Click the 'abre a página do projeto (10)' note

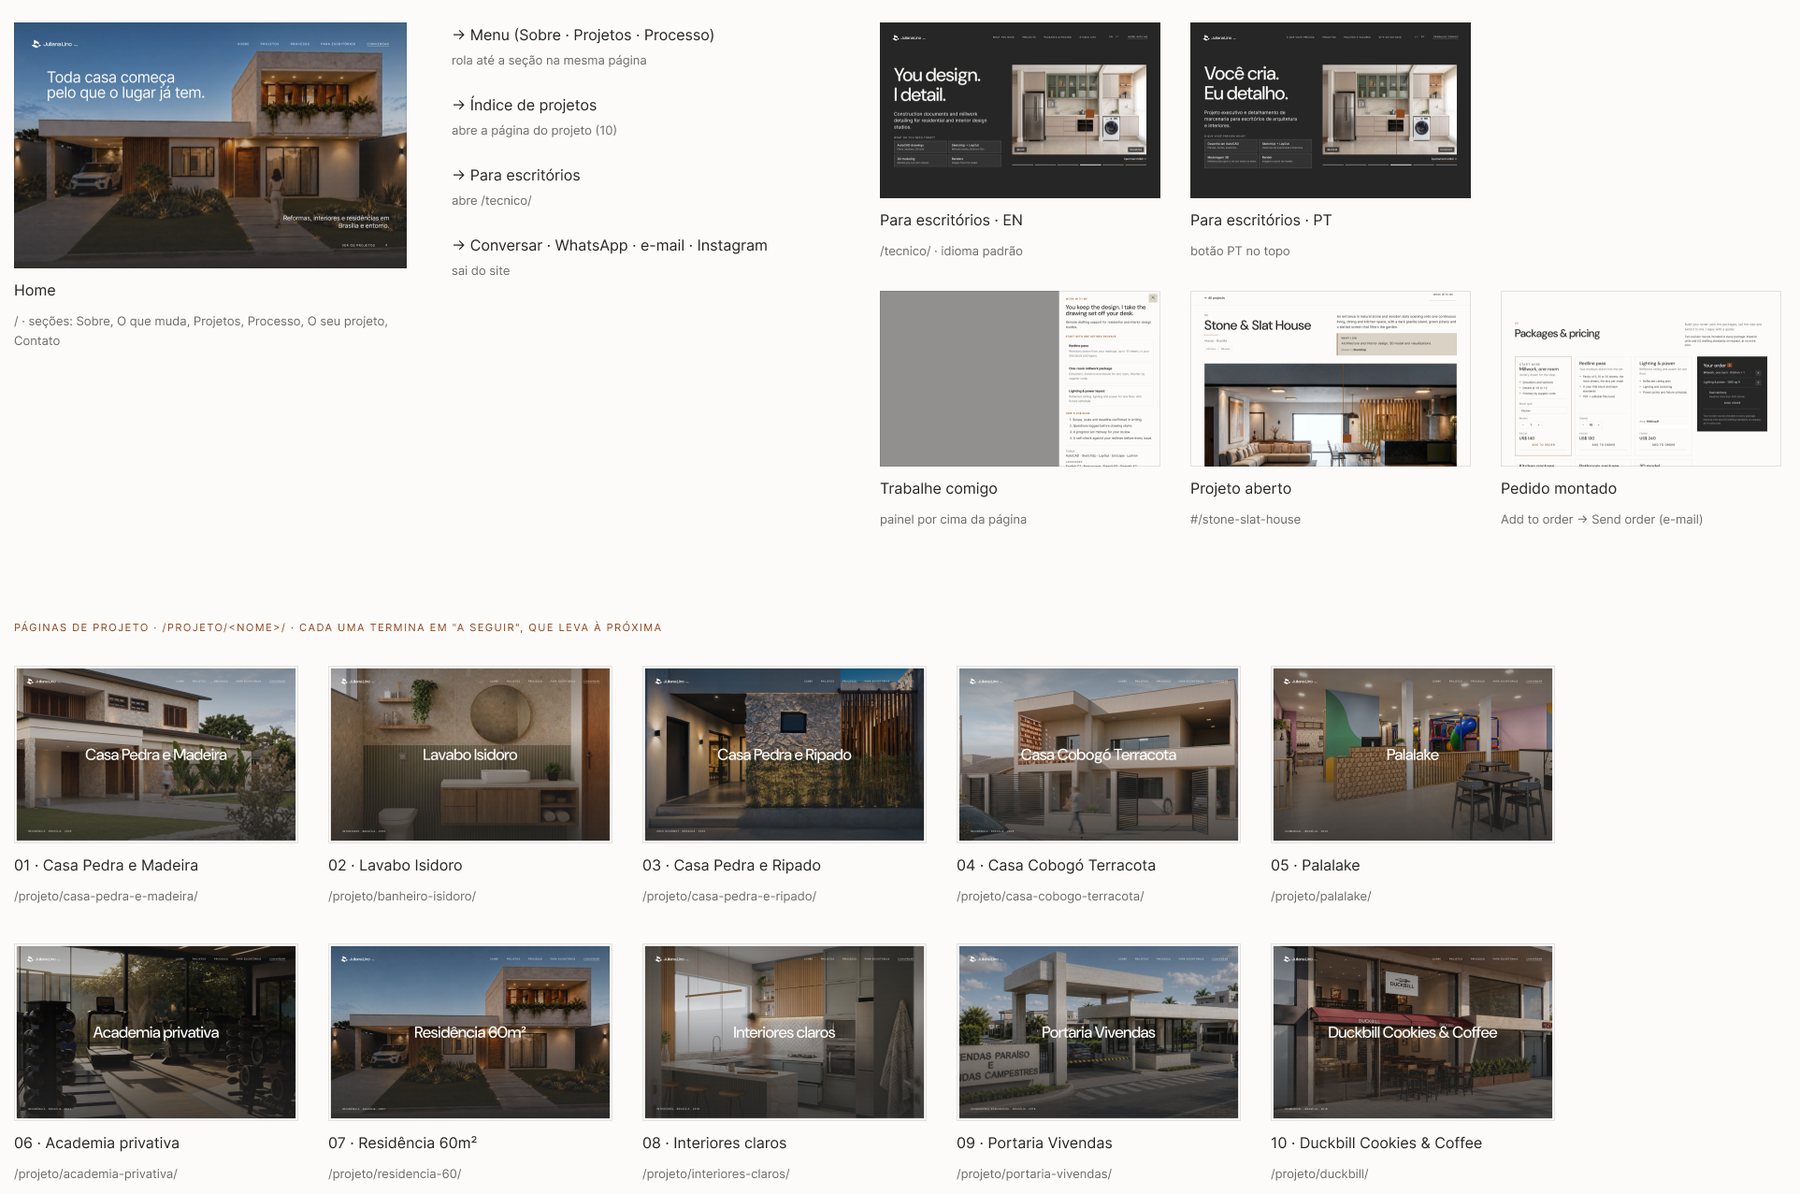pos(534,131)
